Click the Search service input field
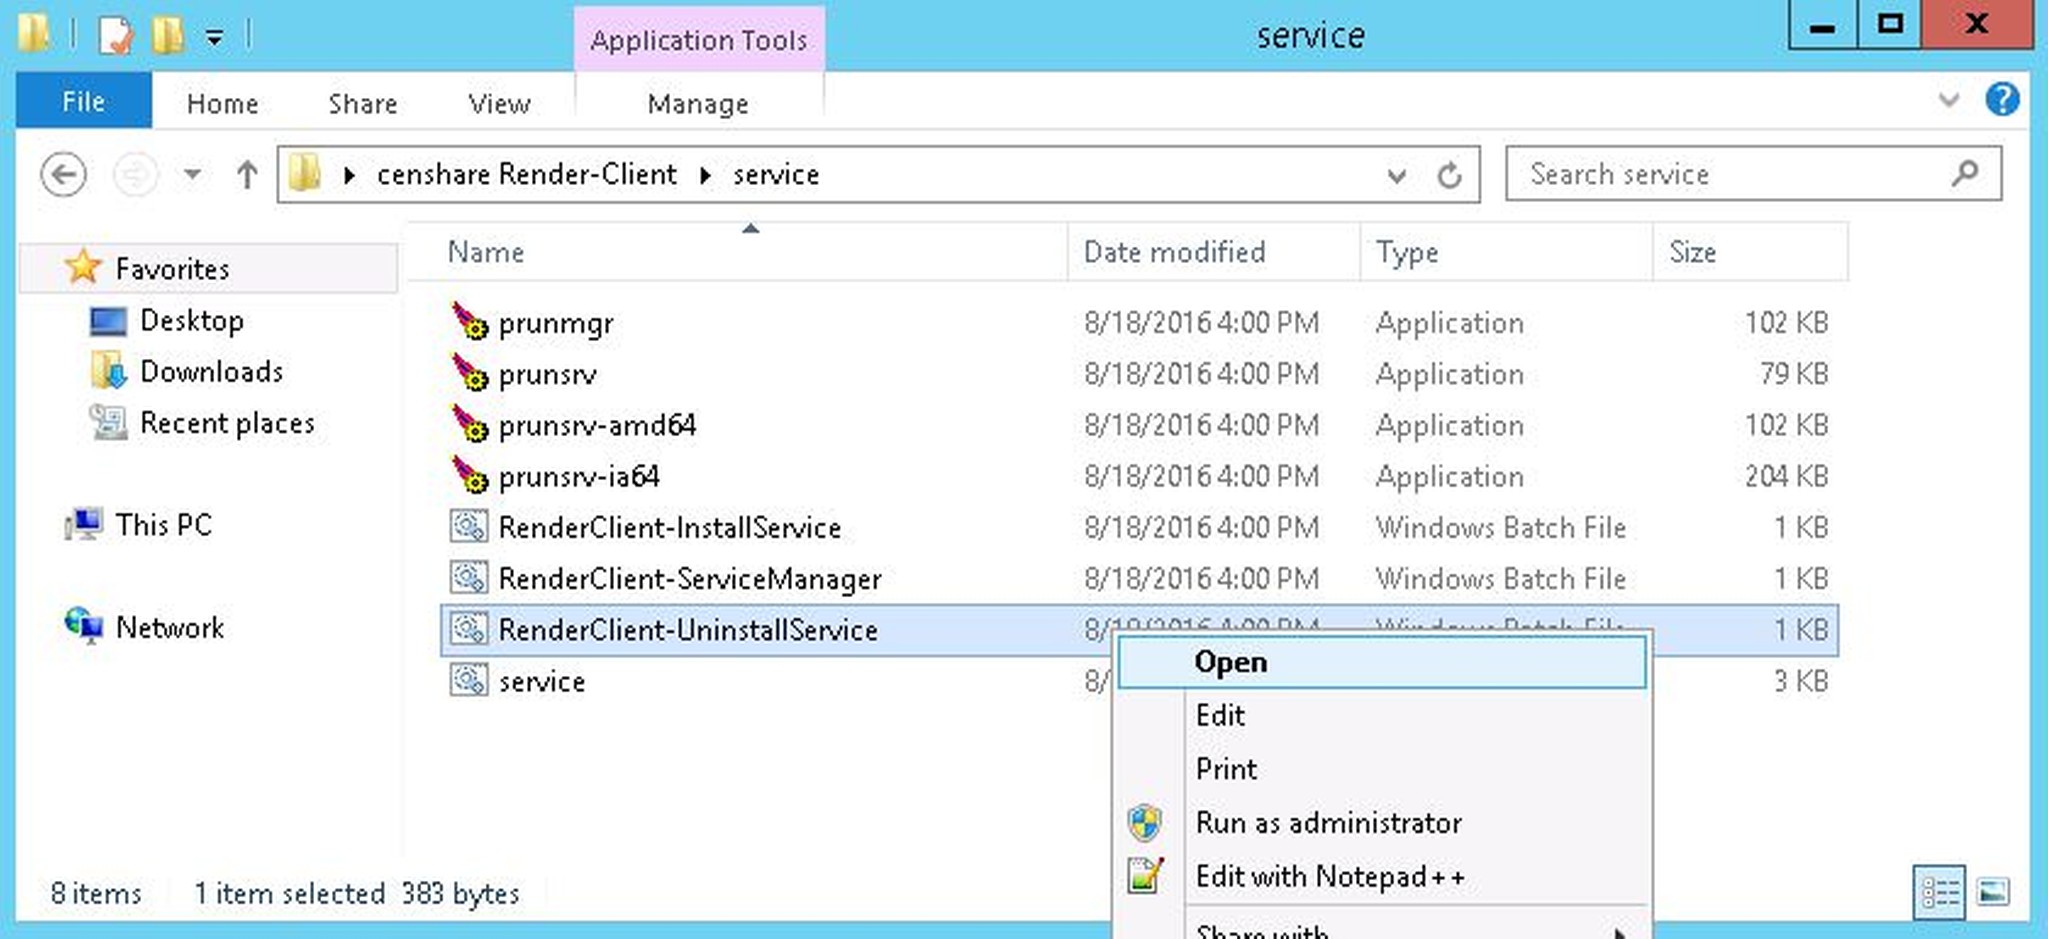2048x939 pixels. point(1735,174)
